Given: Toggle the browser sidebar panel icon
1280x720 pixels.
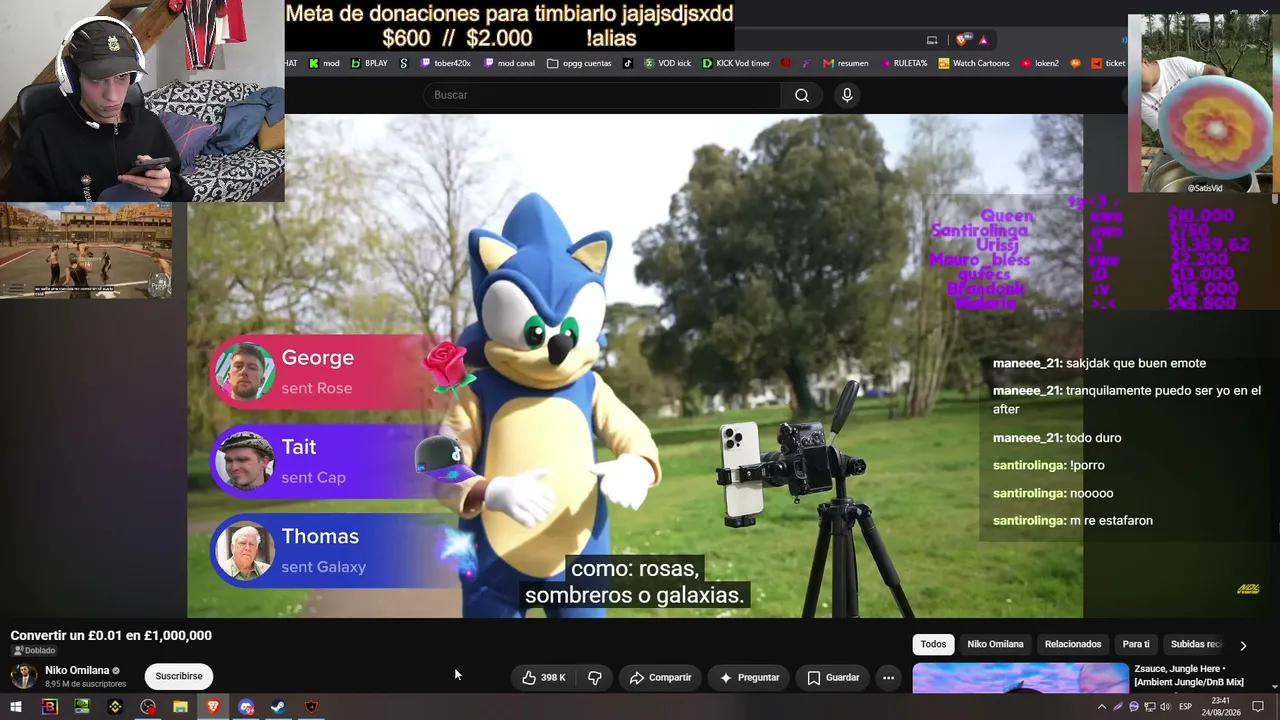Looking at the screenshot, I should coord(932,40).
